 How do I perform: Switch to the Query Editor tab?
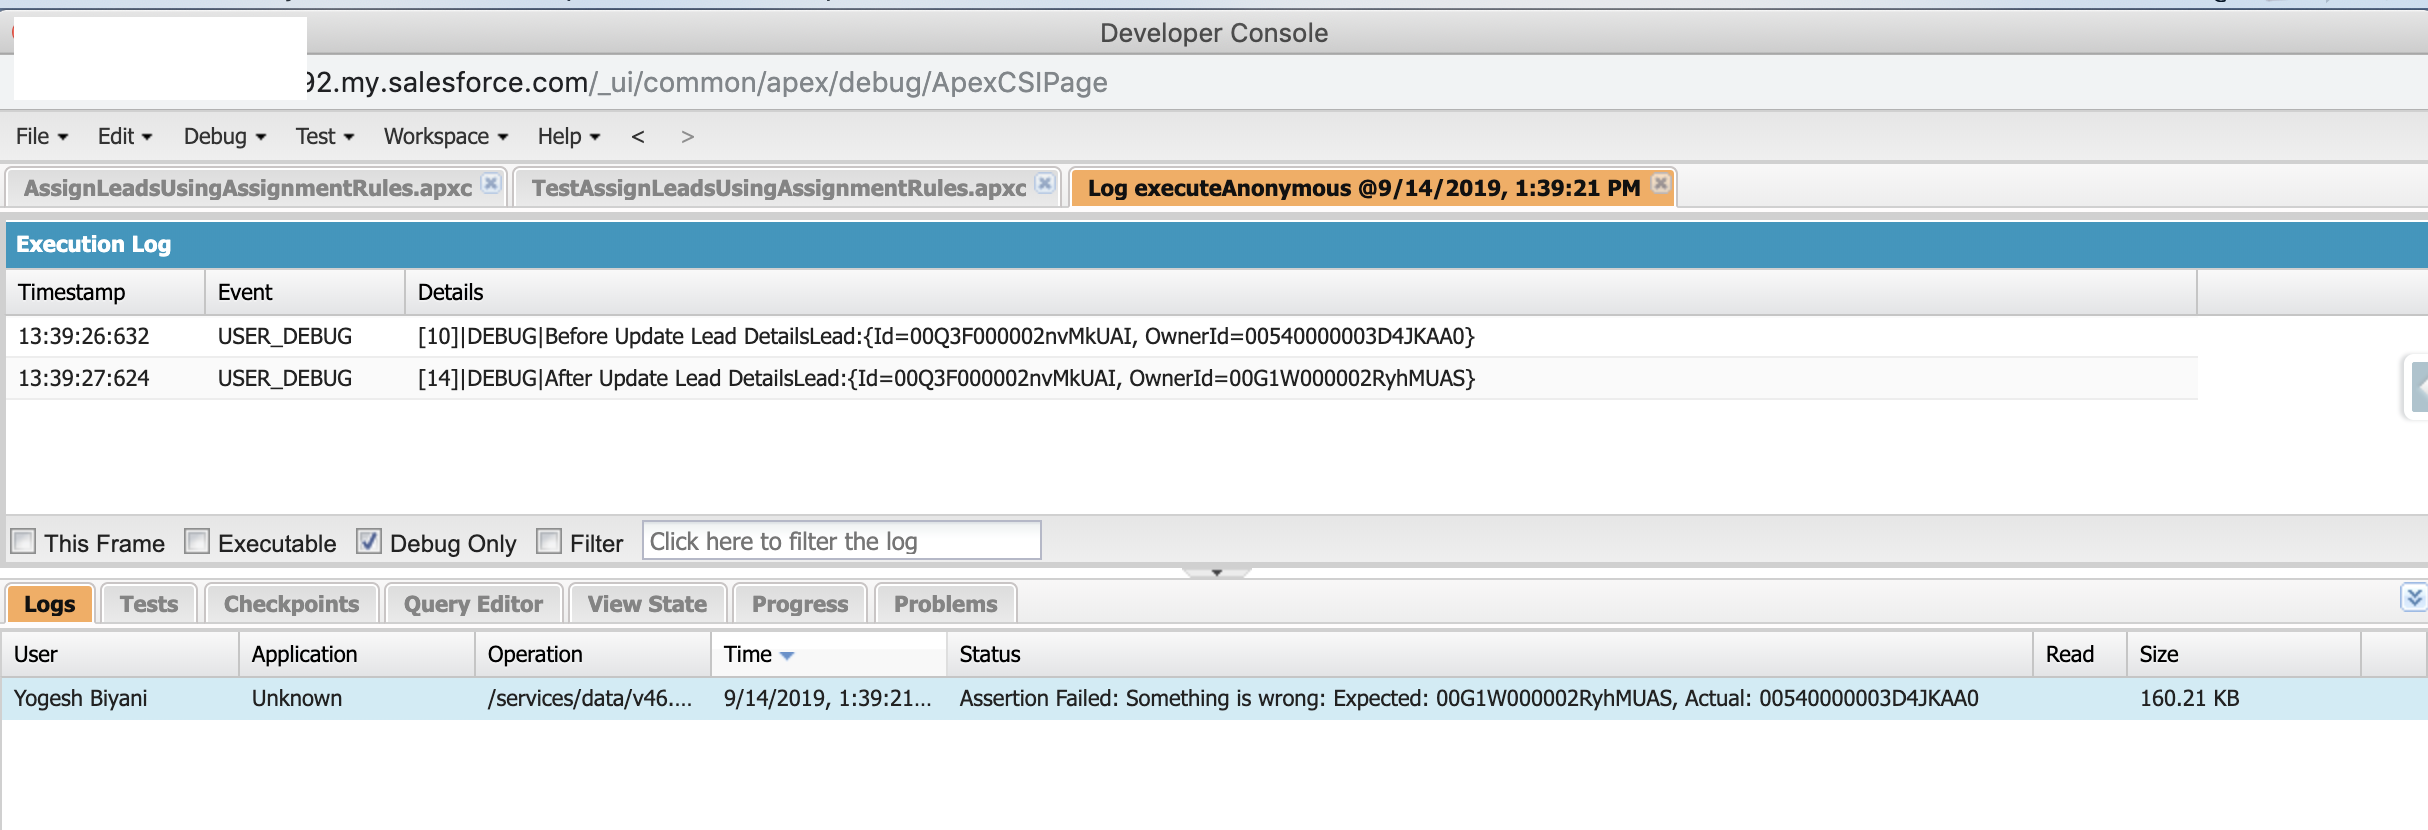473,604
